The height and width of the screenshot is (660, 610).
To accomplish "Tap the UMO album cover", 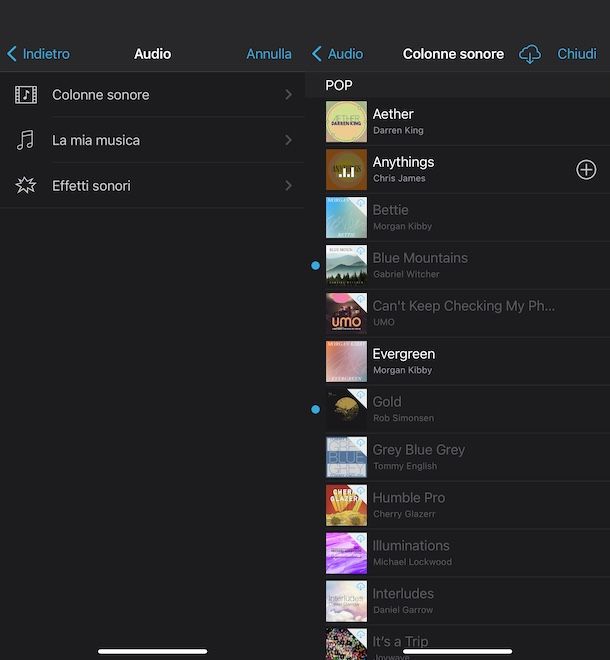I will [346, 314].
